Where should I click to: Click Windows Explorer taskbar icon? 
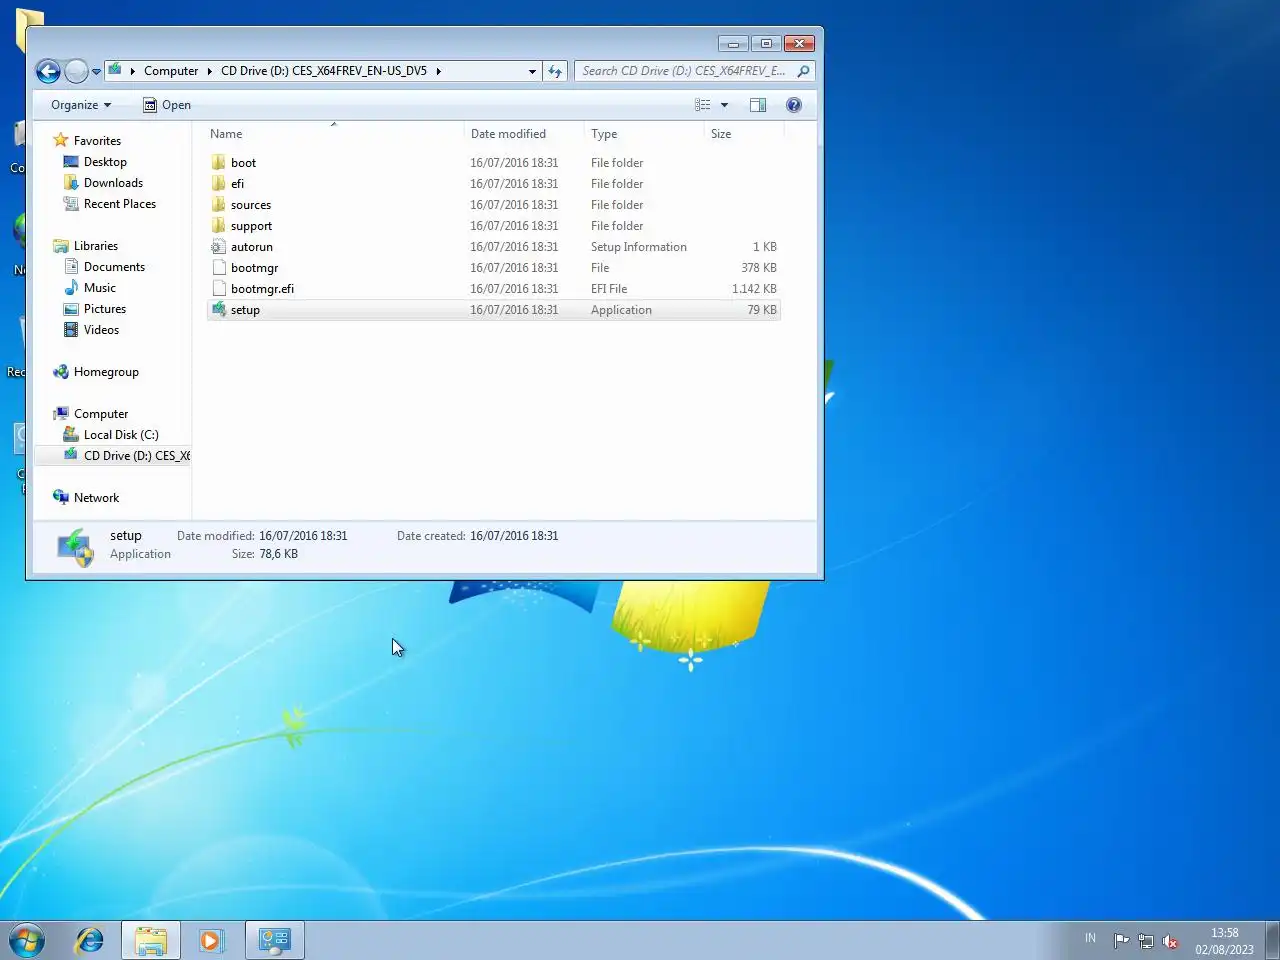(x=151, y=940)
